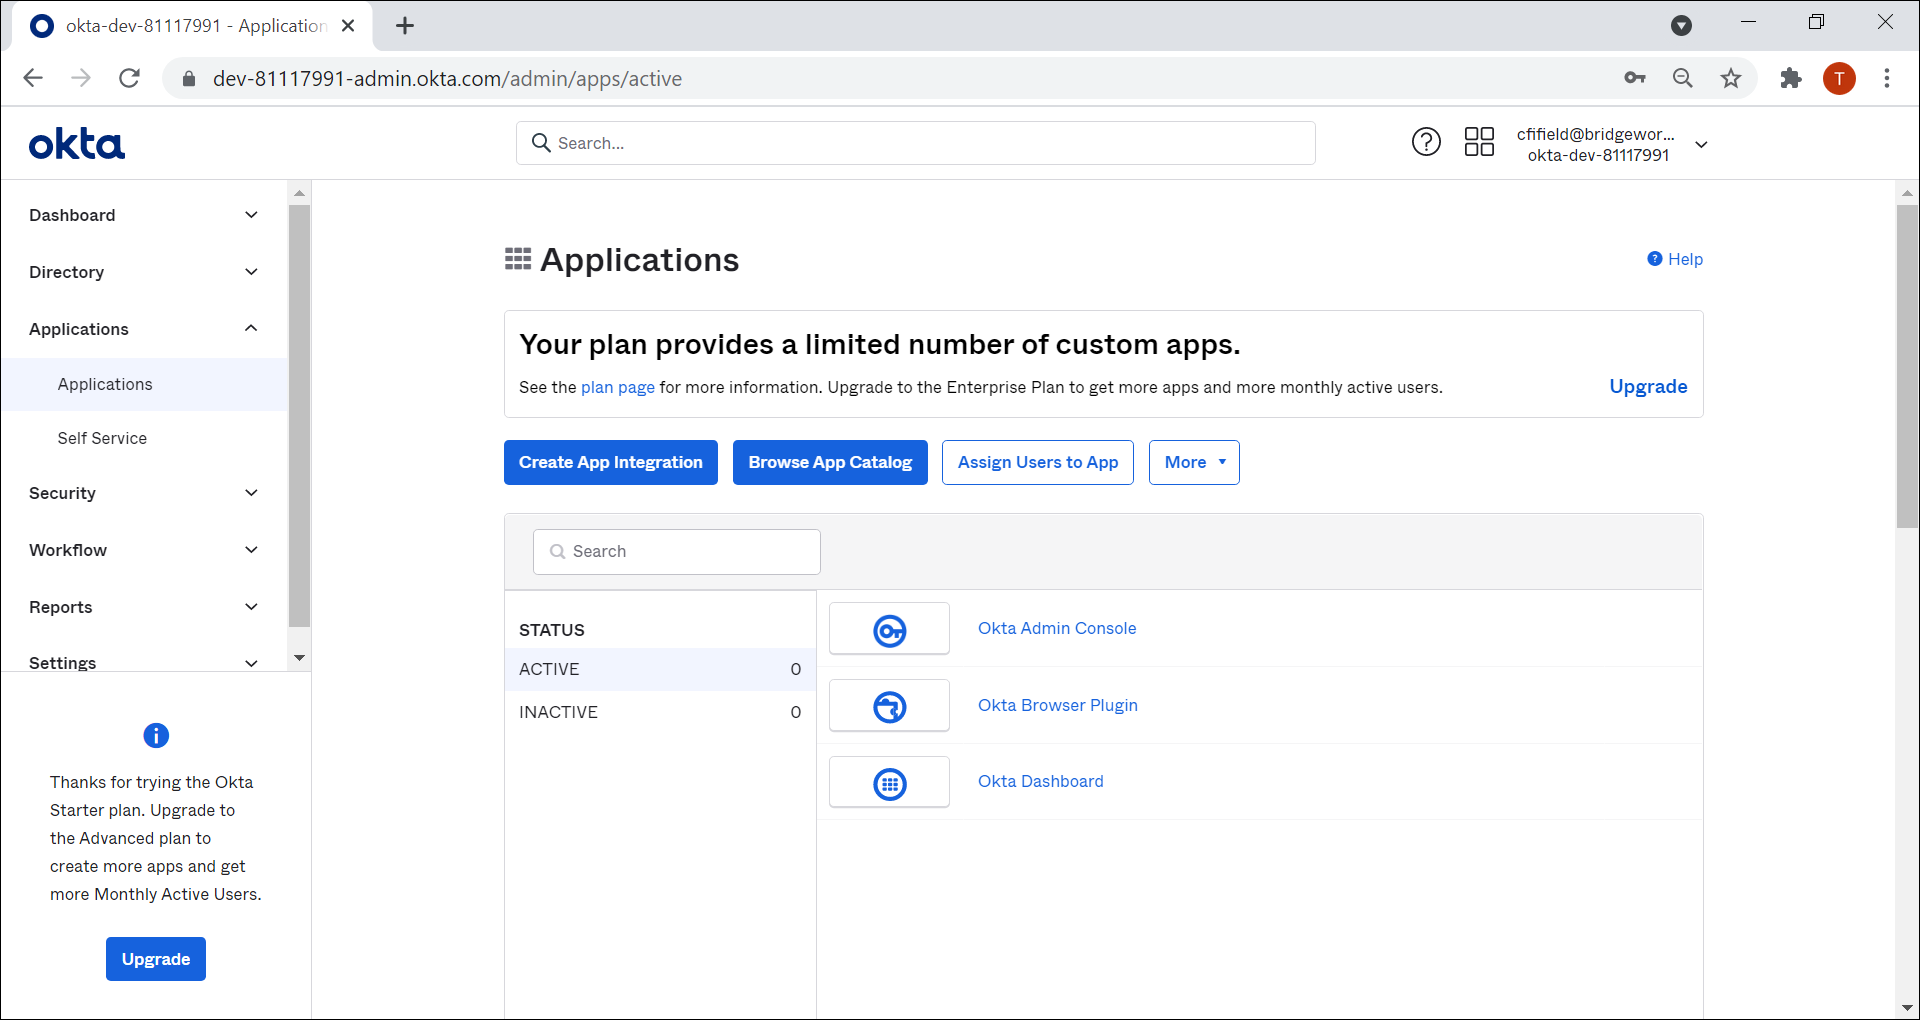Open the apps grid icon in header
The width and height of the screenshot is (1920, 1020).
click(1479, 142)
